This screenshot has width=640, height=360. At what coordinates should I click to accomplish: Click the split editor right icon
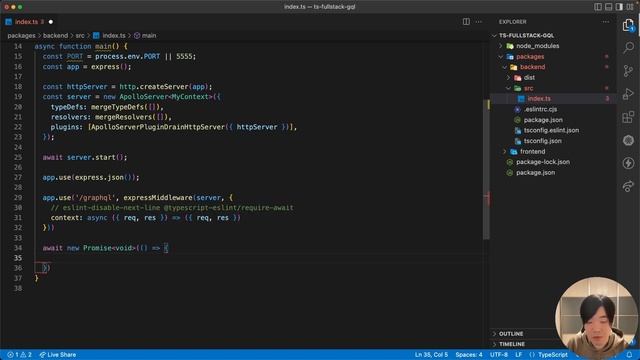point(466,22)
